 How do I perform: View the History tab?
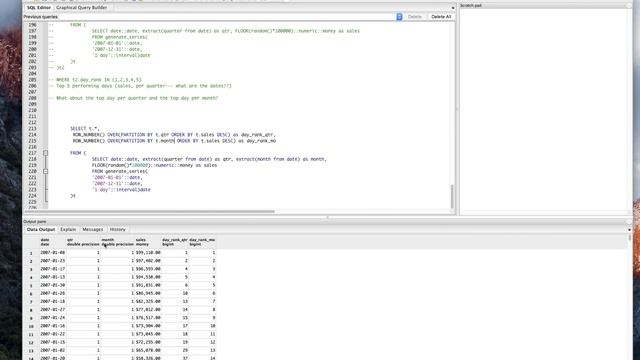tap(118, 230)
